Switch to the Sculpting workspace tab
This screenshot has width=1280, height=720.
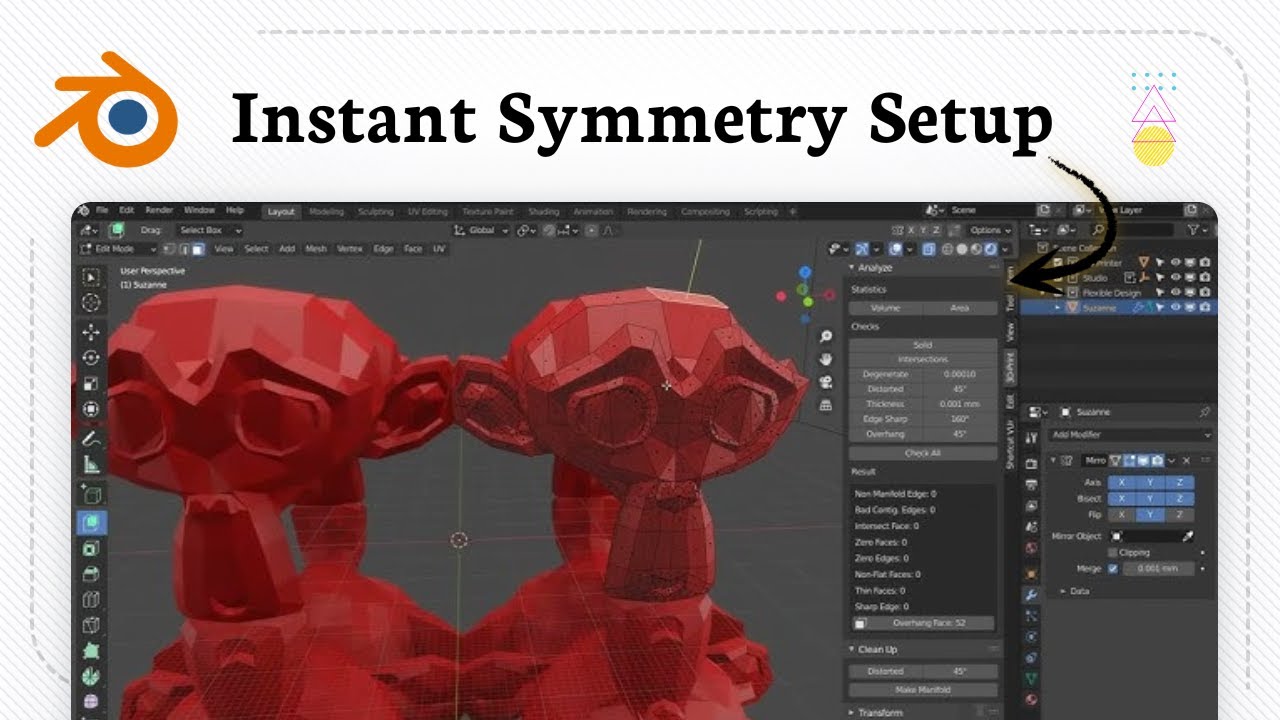tap(376, 212)
